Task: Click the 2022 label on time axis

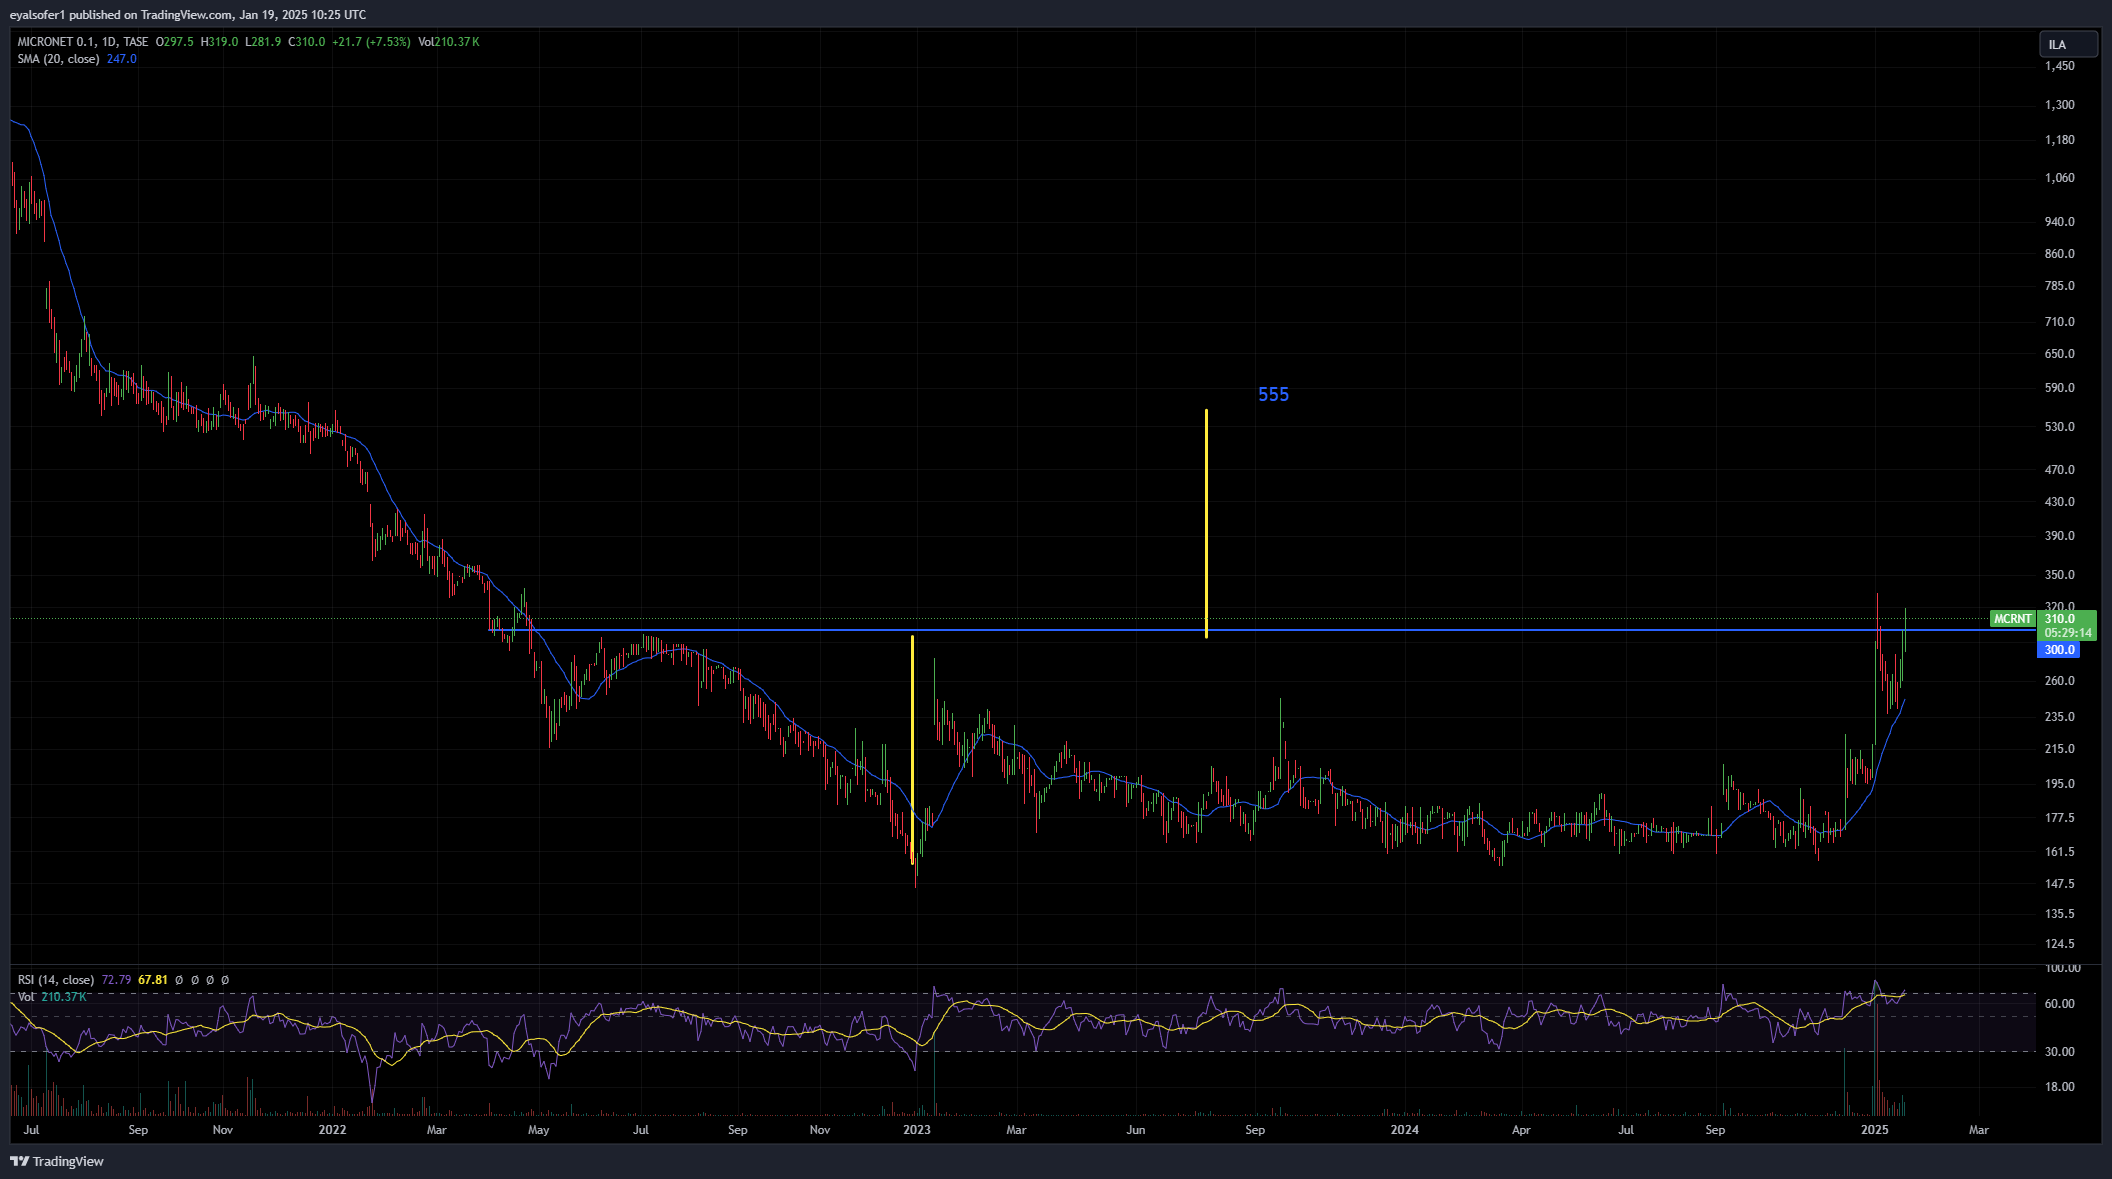Action: 332,1130
